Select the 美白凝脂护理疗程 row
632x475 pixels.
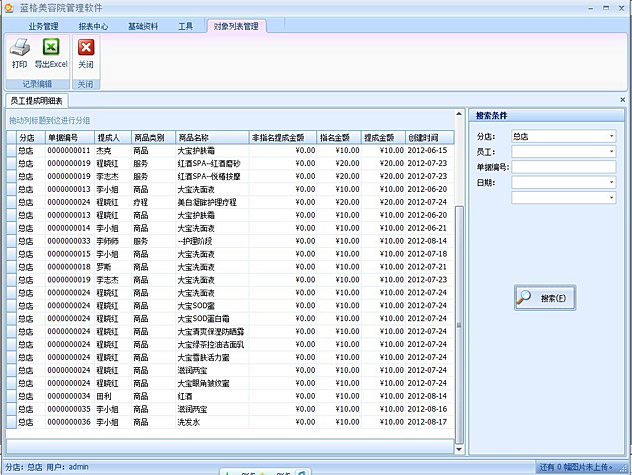coord(231,202)
